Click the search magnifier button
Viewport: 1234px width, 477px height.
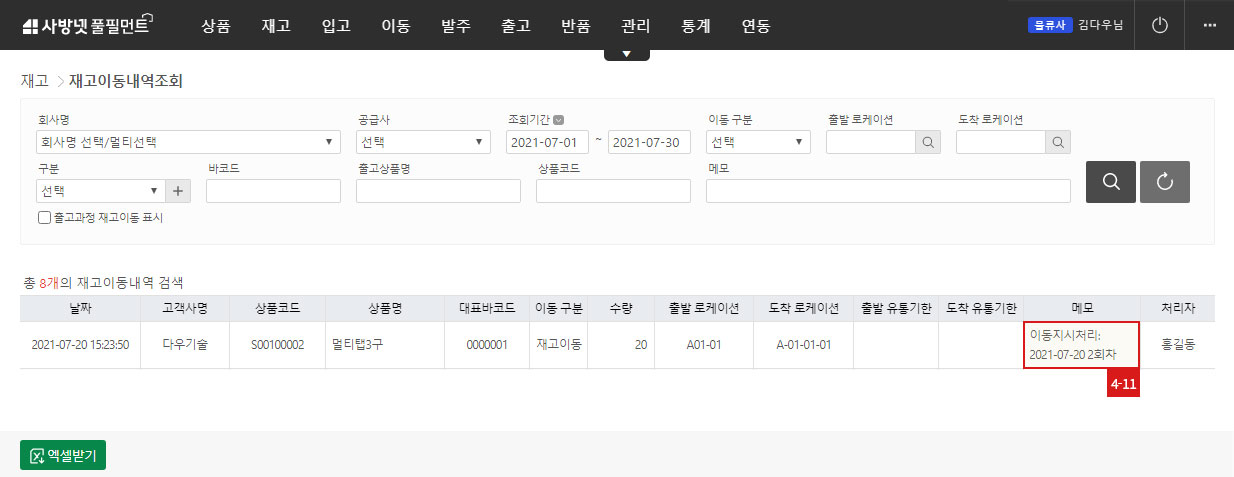coord(1110,182)
